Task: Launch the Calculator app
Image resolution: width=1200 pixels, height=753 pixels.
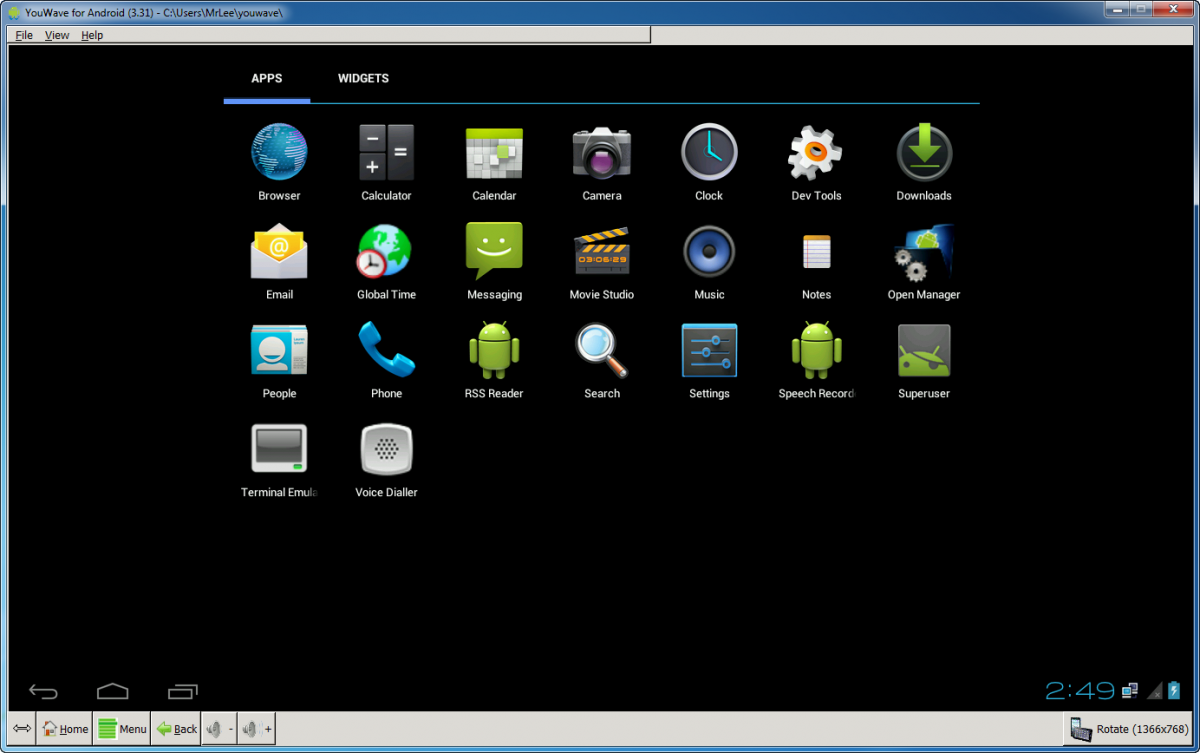Action: pyautogui.click(x=386, y=153)
